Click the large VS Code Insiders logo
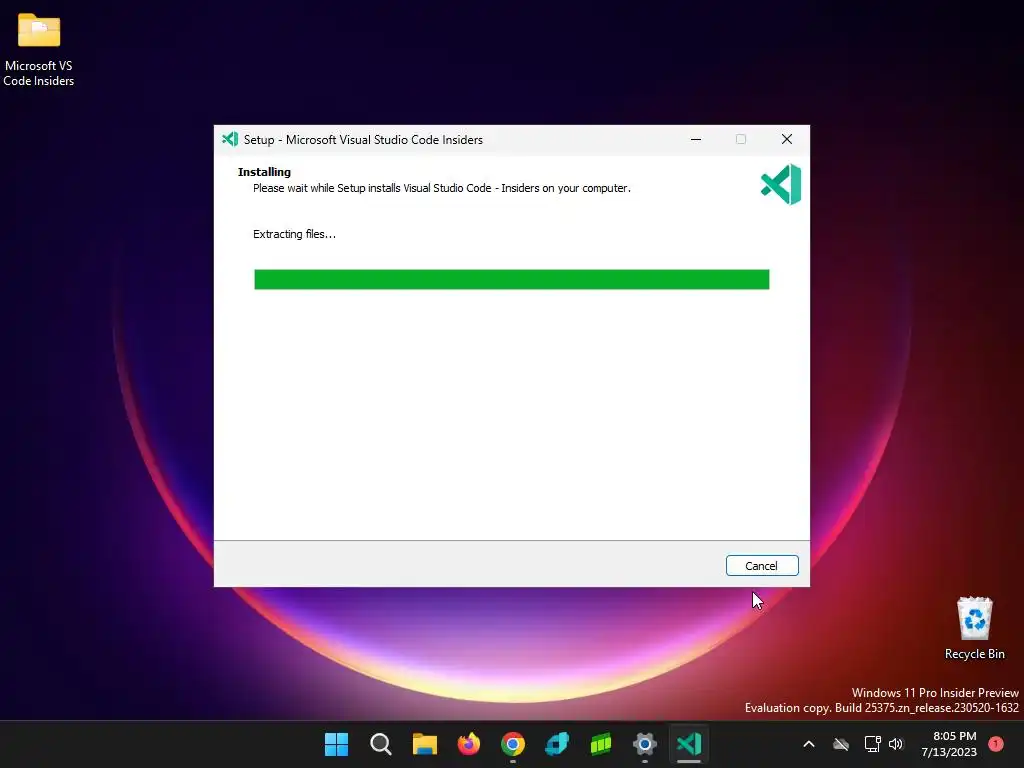 [x=781, y=184]
